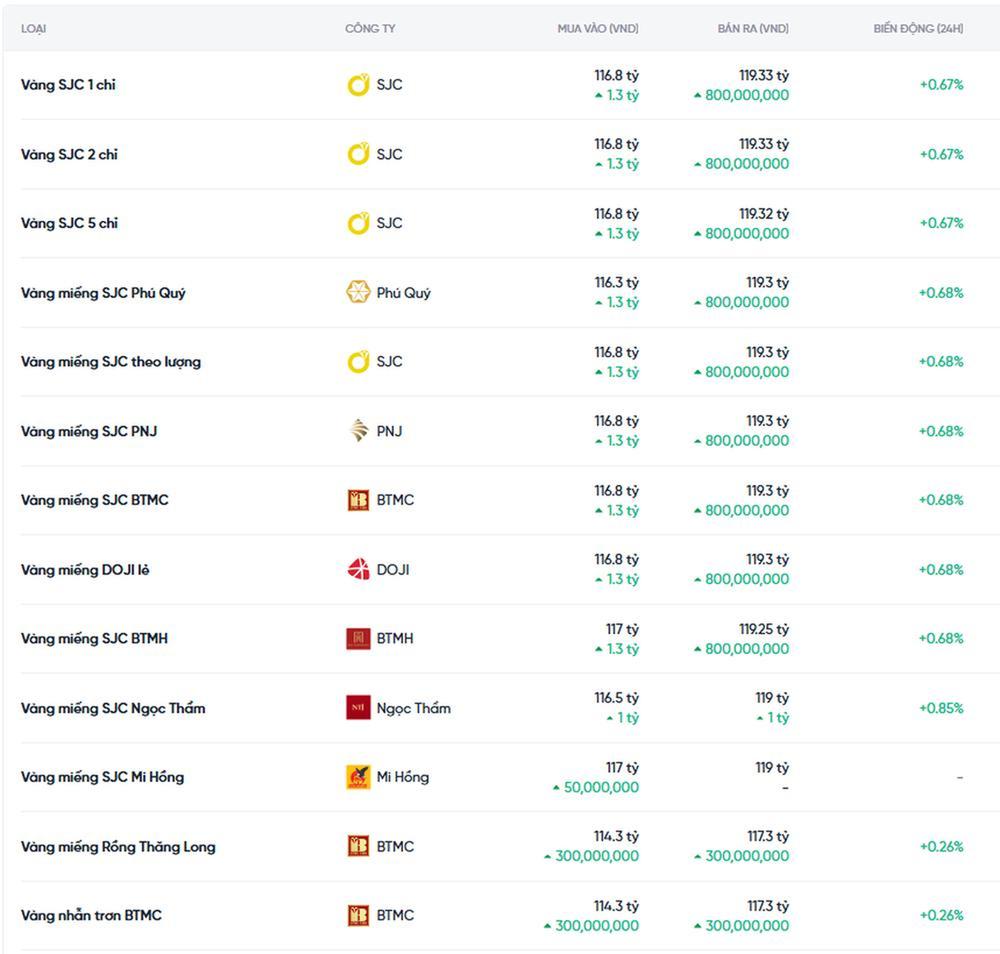
Task: Select the Mi Hồng company logo
Action: click(x=358, y=777)
